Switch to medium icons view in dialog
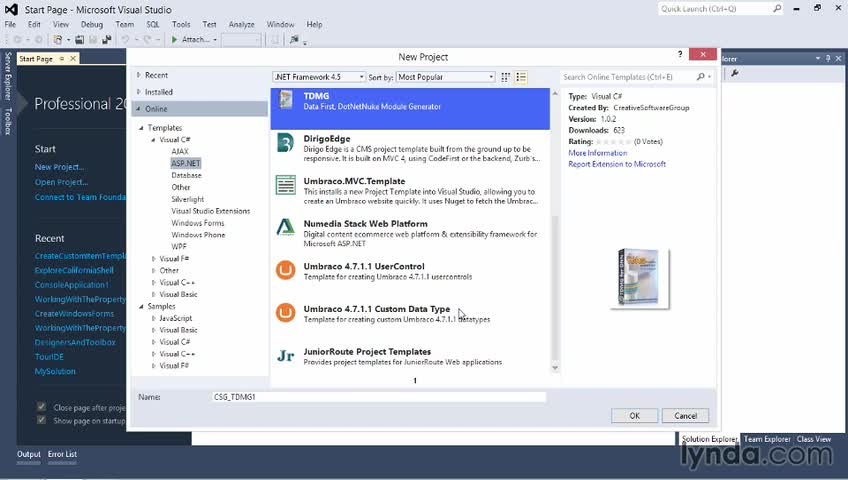 (505, 77)
